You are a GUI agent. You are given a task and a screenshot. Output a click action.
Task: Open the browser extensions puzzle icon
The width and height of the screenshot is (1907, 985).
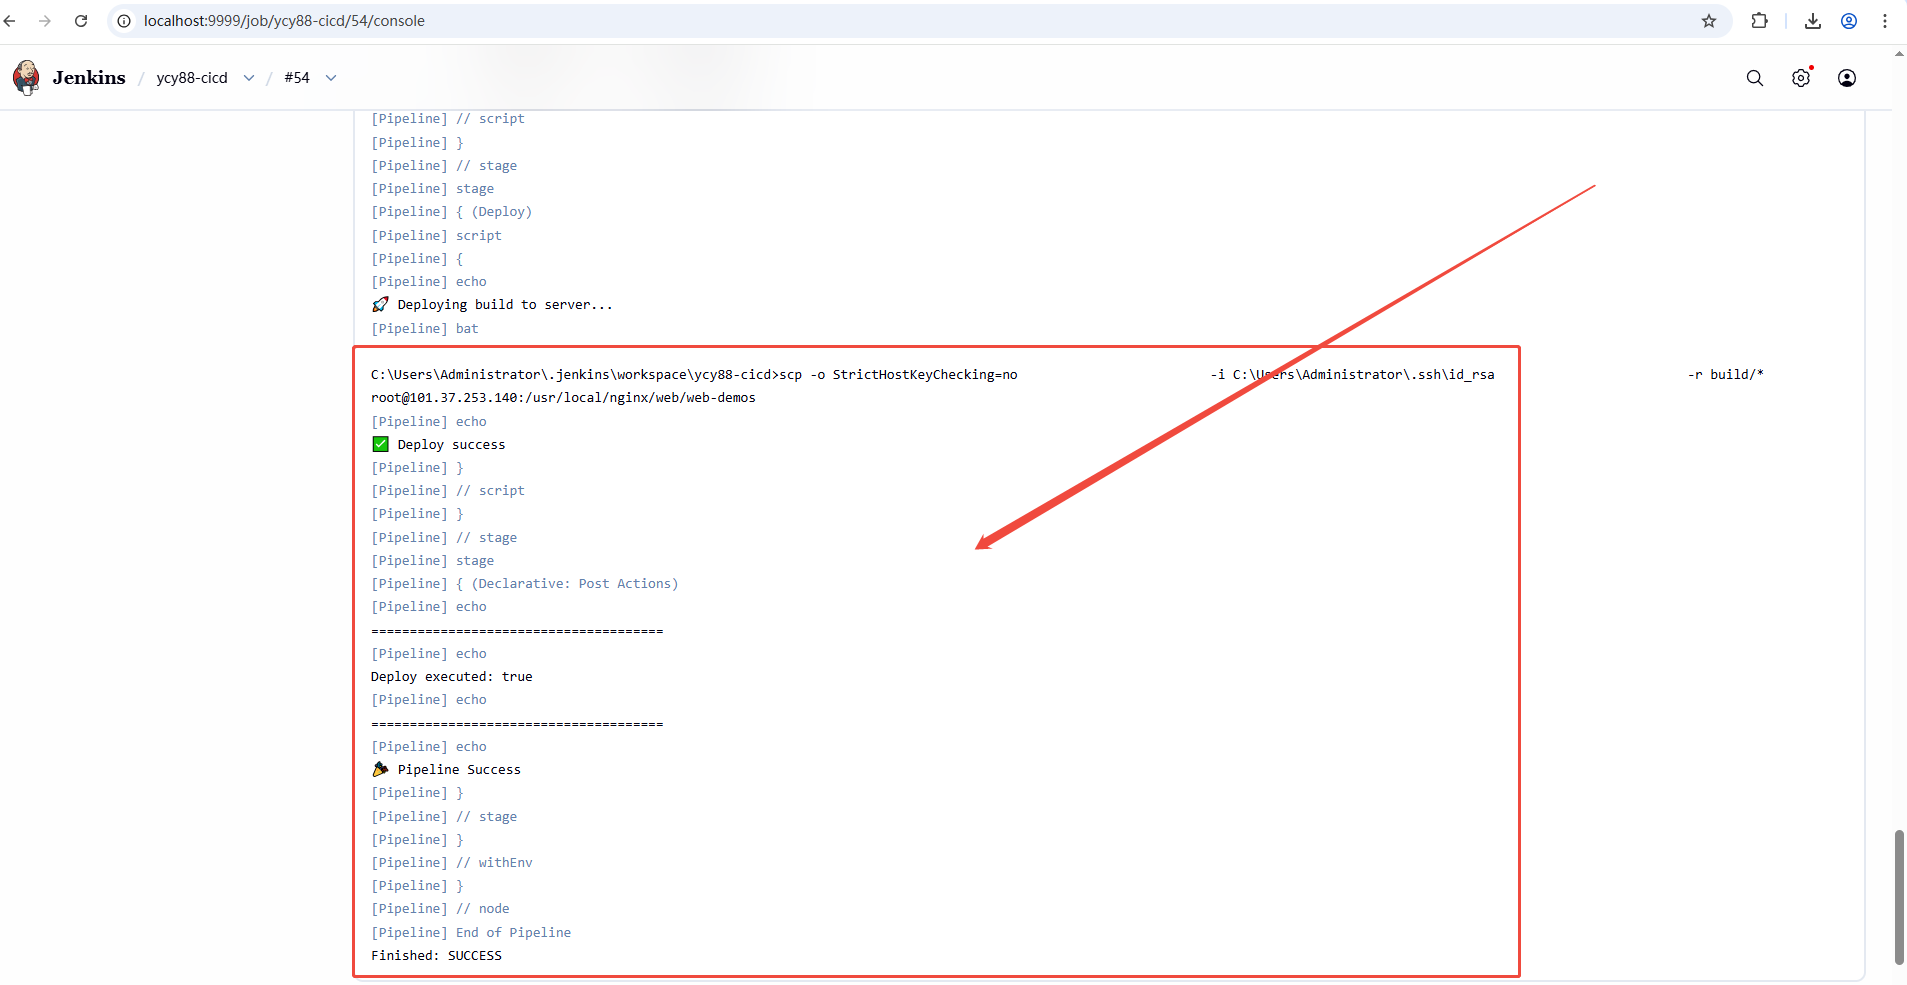coord(1759,21)
